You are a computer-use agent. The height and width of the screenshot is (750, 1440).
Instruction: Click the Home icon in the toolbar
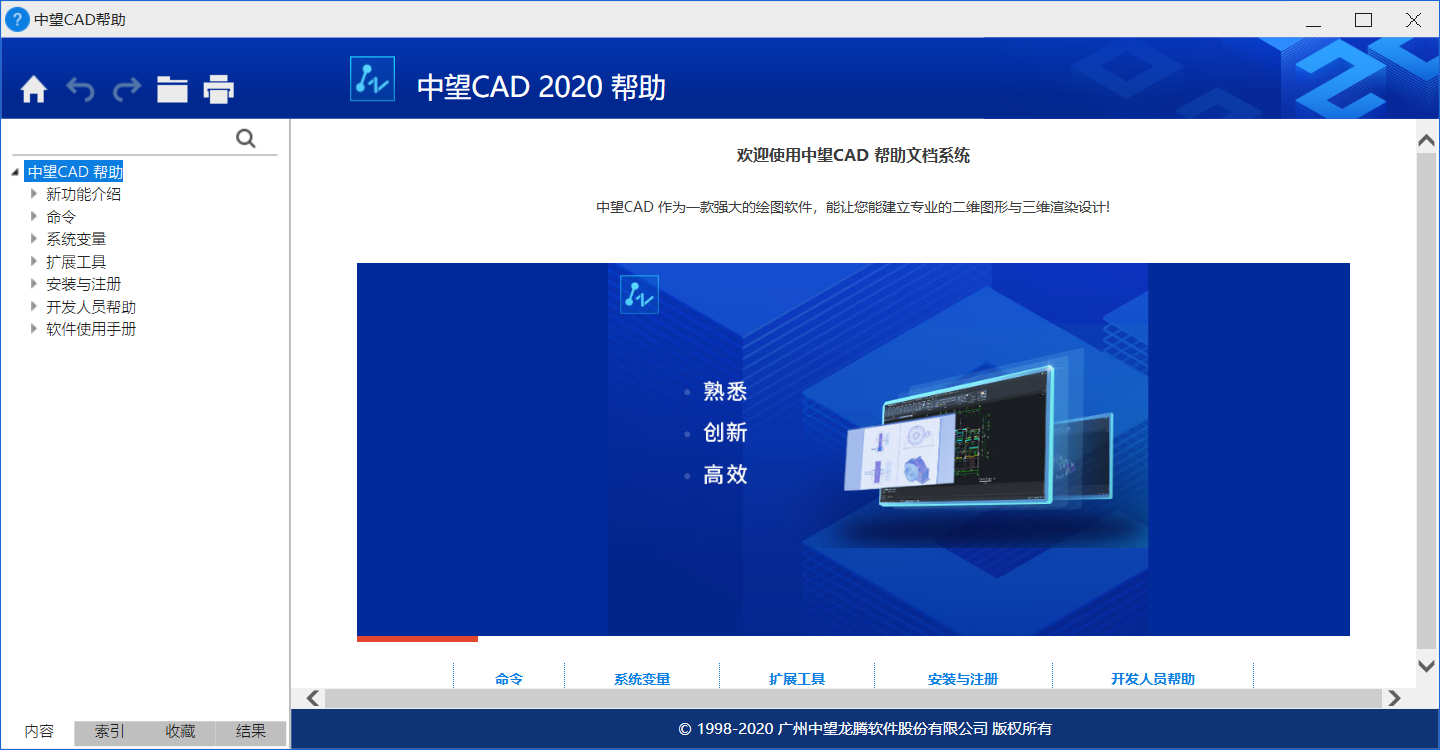[33, 89]
